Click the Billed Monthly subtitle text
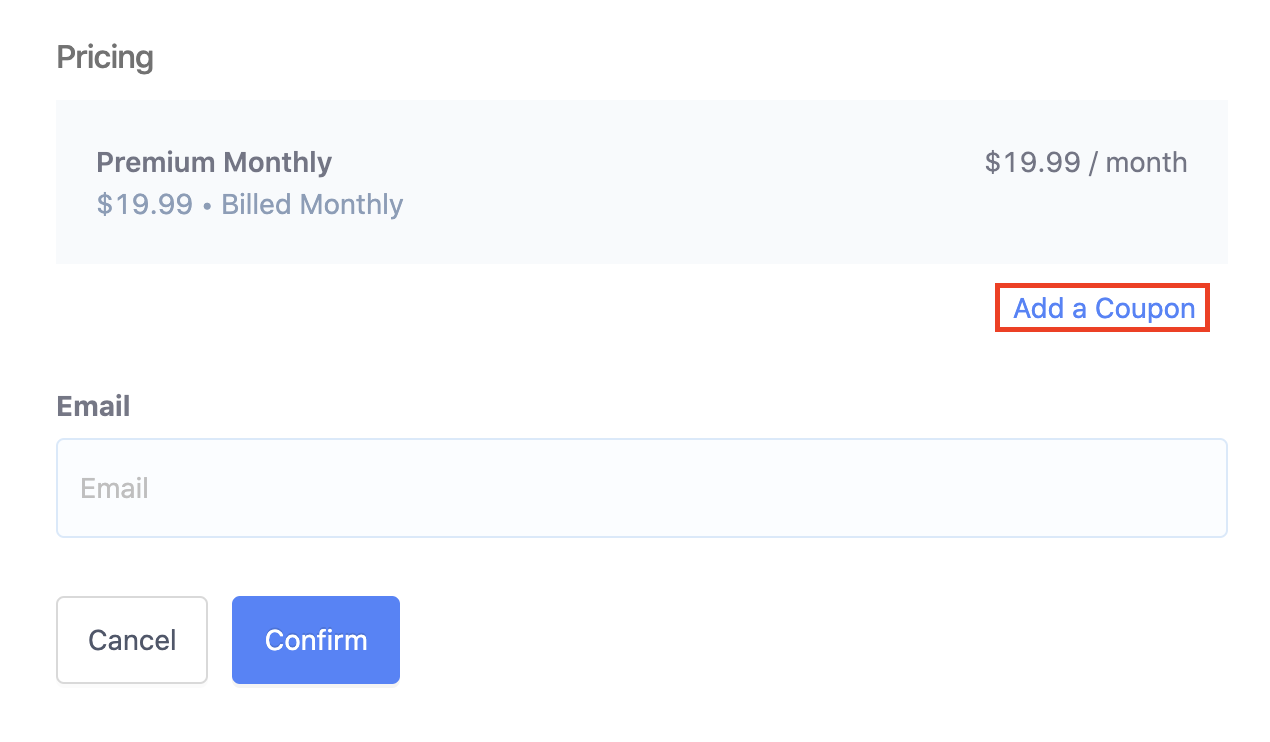 (x=312, y=204)
